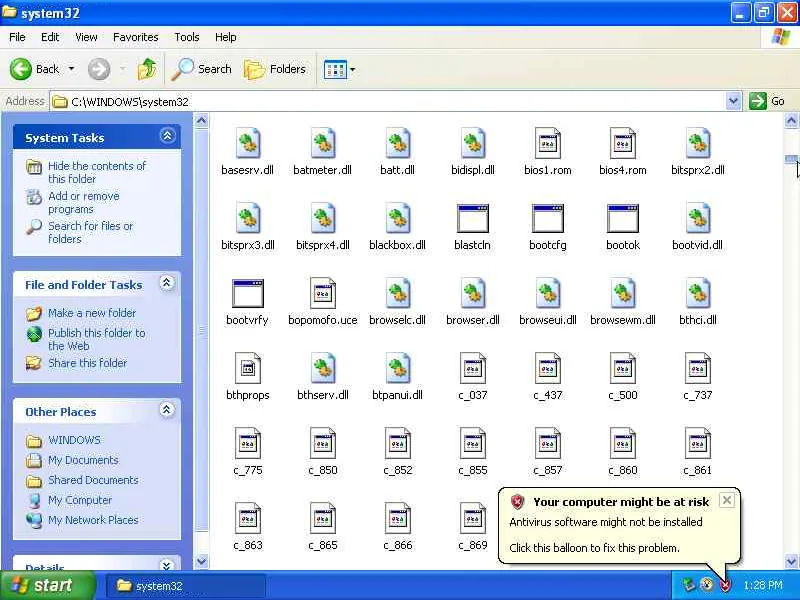This screenshot has height=600, width=800.
Task: Open the View menu
Action: (x=86, y=37)
